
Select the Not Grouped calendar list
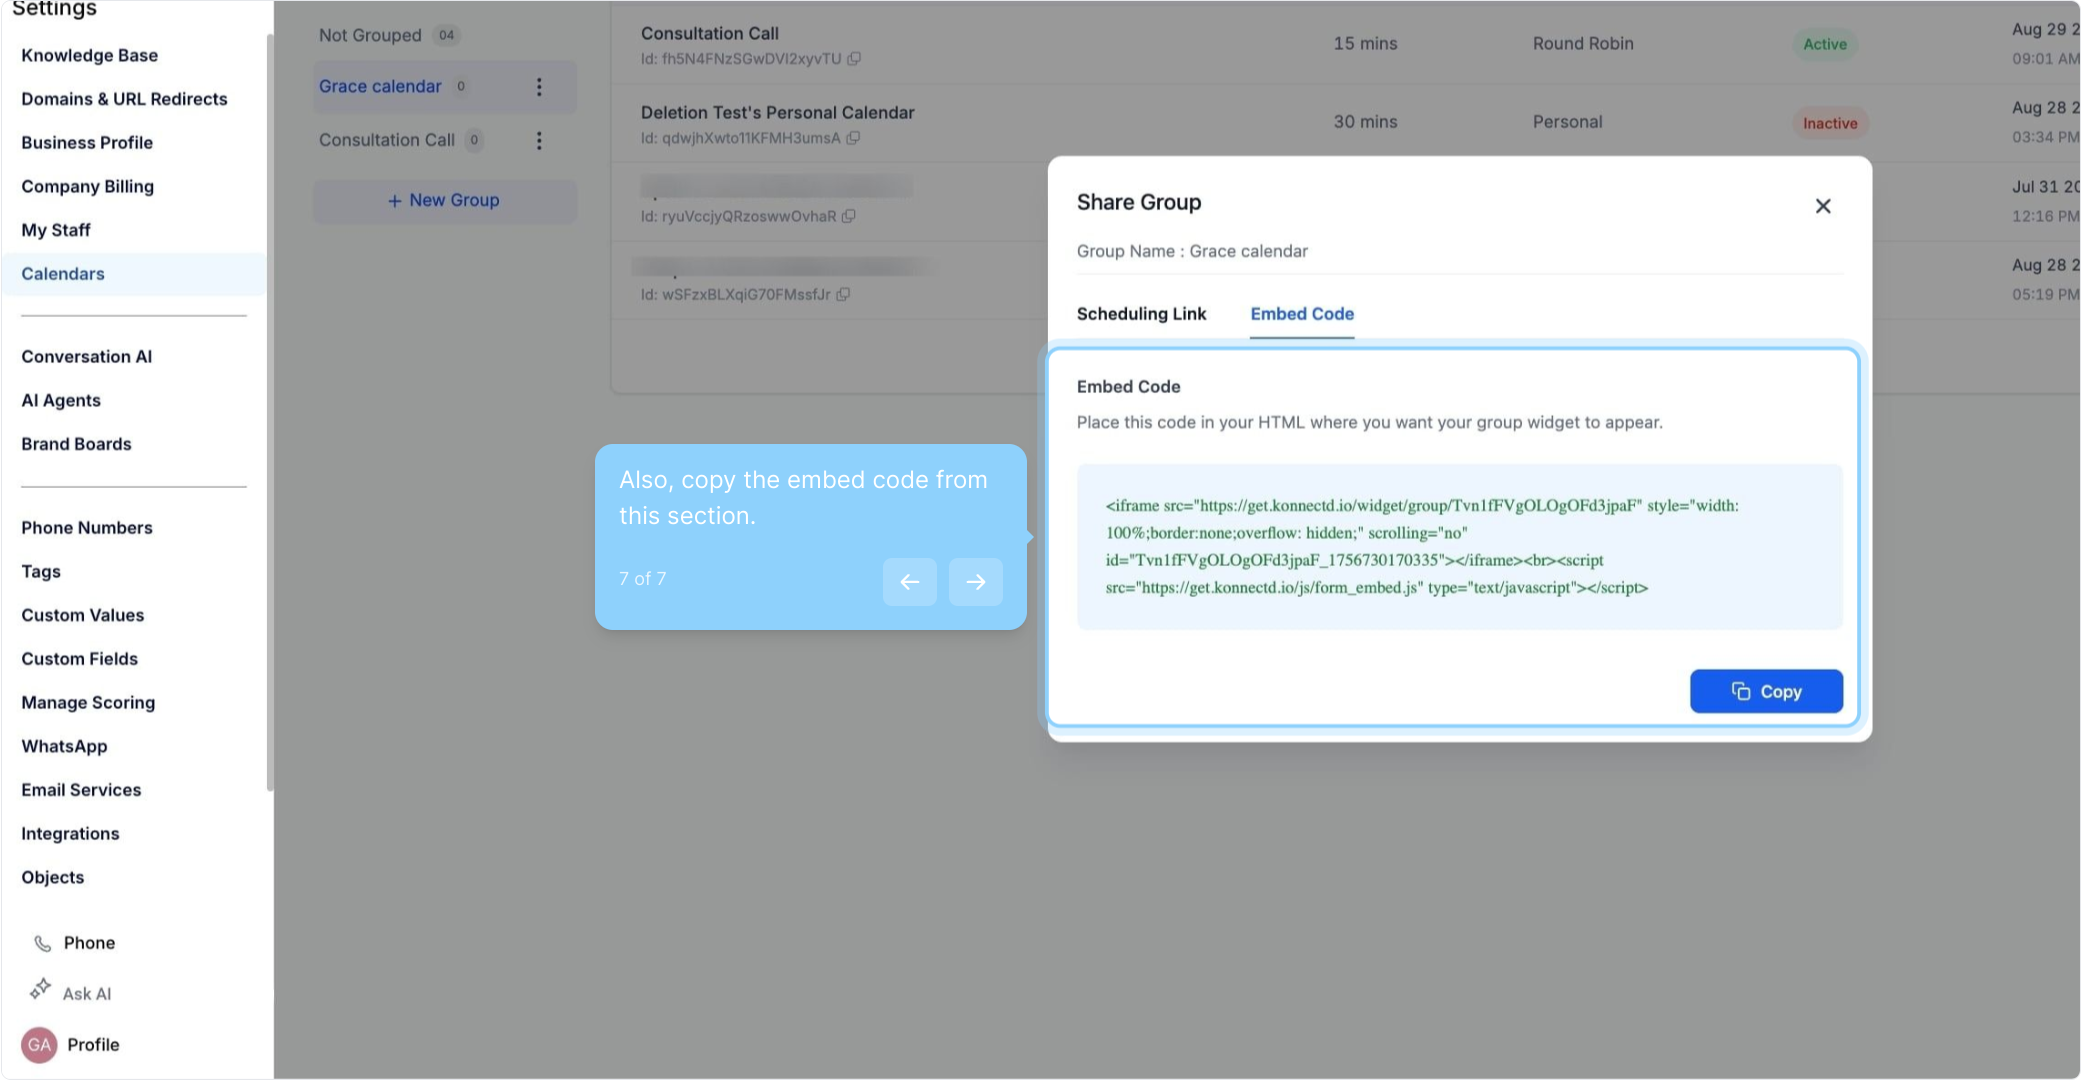point(371,36)
